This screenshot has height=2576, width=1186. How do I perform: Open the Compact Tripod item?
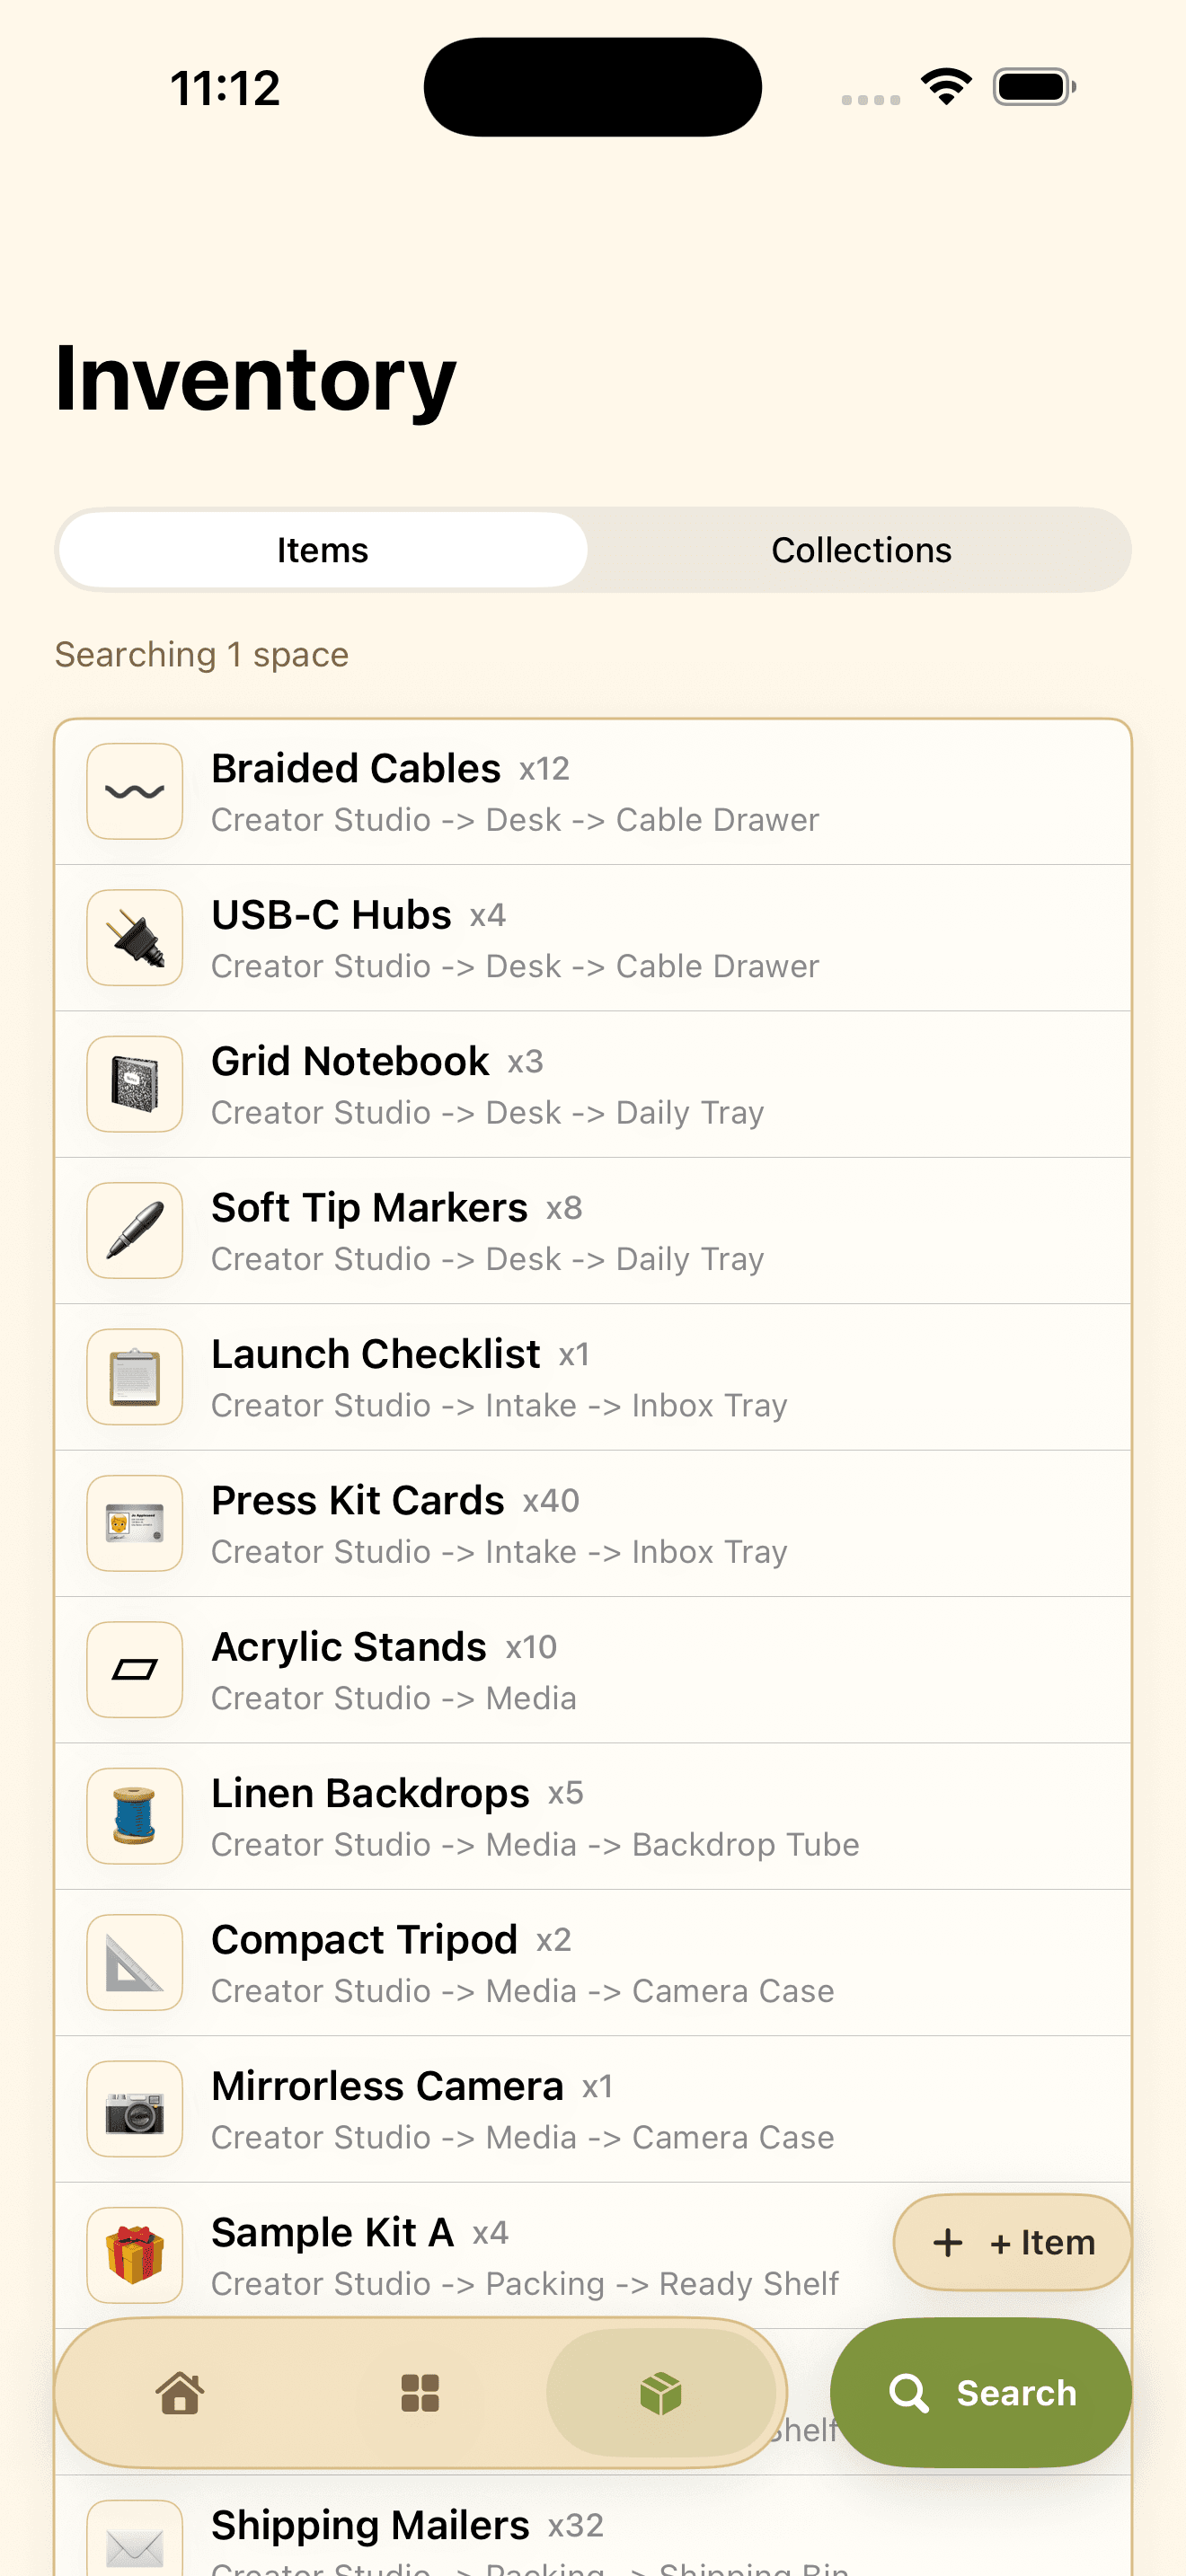(x=593, y=1962)
